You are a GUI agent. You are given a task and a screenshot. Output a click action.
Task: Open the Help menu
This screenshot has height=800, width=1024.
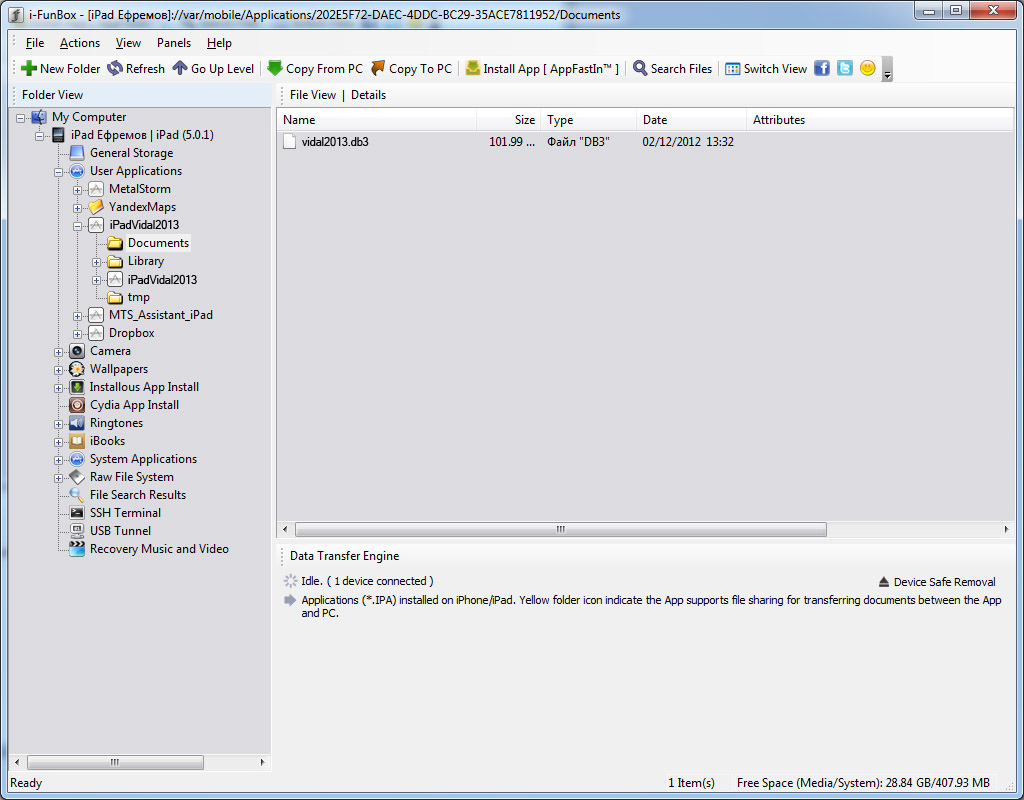click(219, 43)
